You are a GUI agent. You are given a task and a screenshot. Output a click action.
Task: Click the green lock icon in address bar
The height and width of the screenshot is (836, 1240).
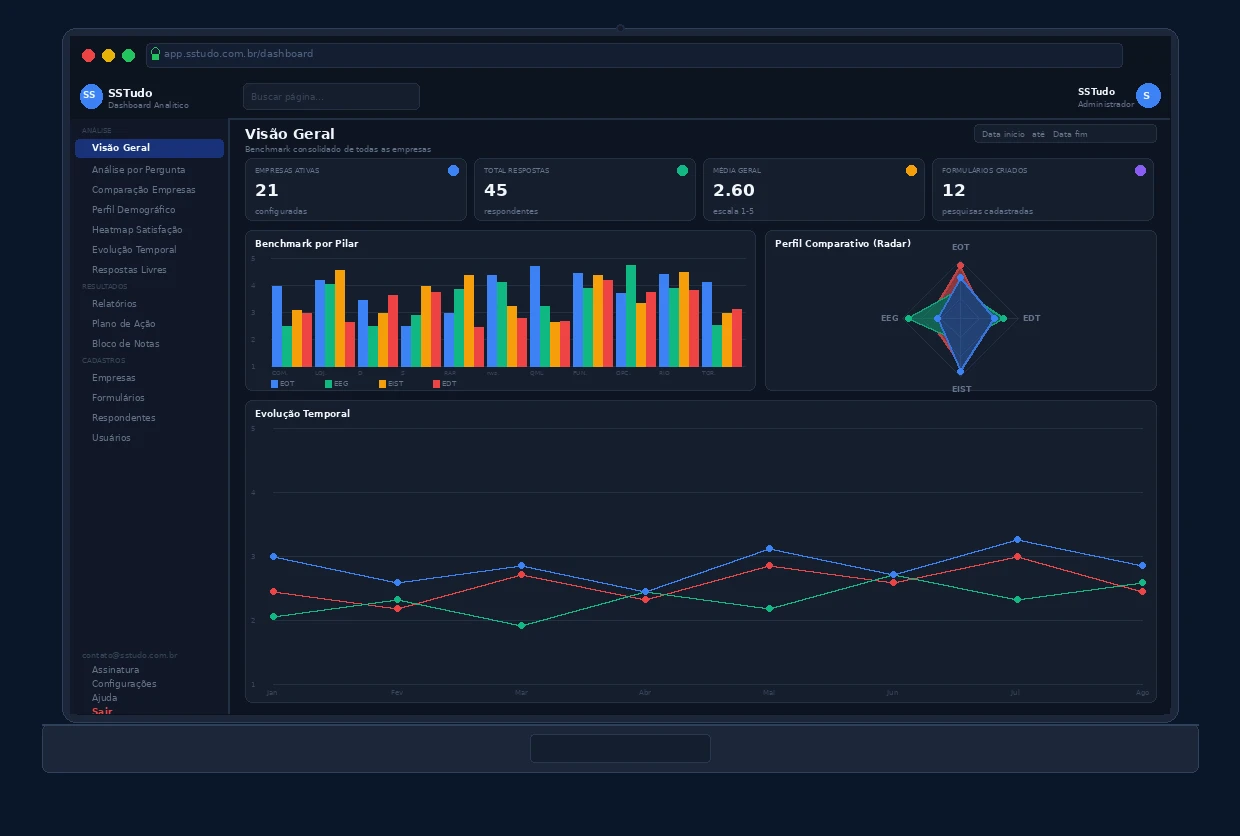pos(155,54)
